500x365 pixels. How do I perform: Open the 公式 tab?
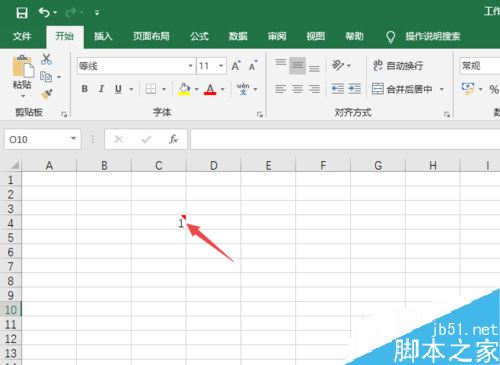199,36
